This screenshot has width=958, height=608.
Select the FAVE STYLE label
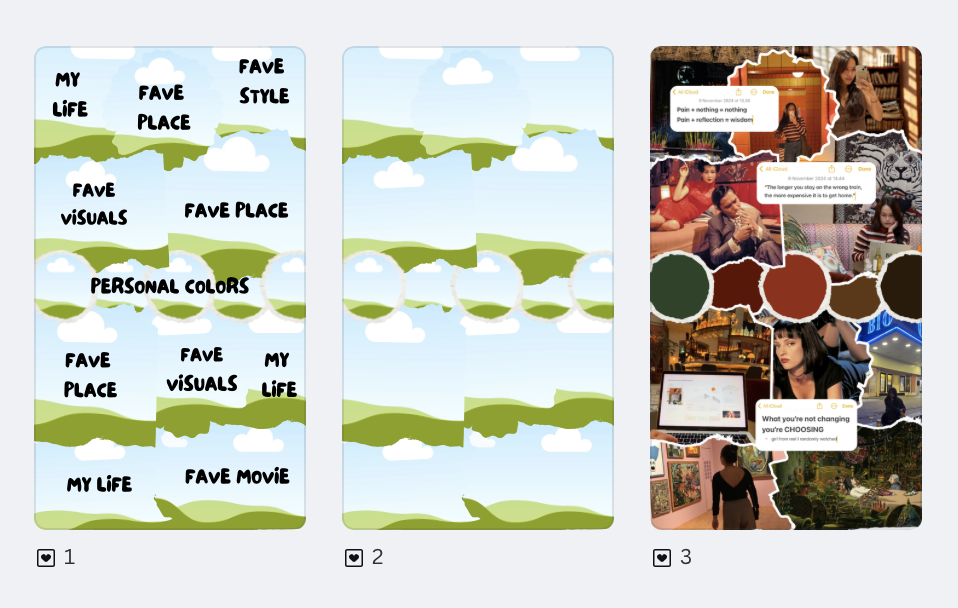tap(263, 81)
